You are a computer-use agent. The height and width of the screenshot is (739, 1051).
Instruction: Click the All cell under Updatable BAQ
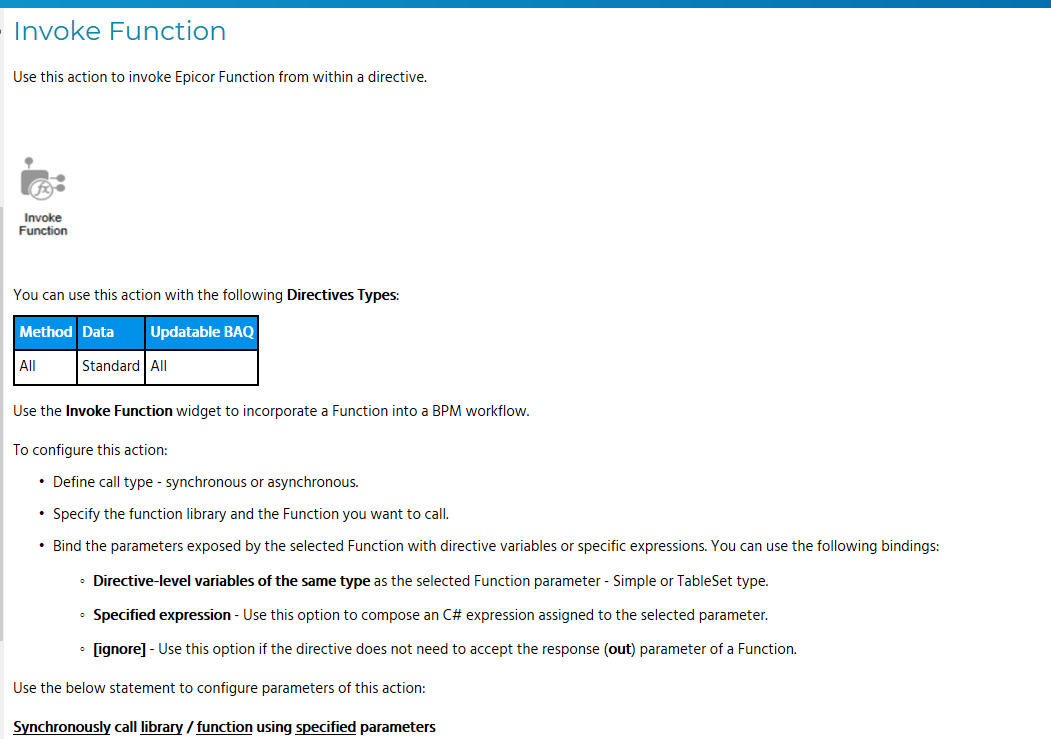coord(159,366)
